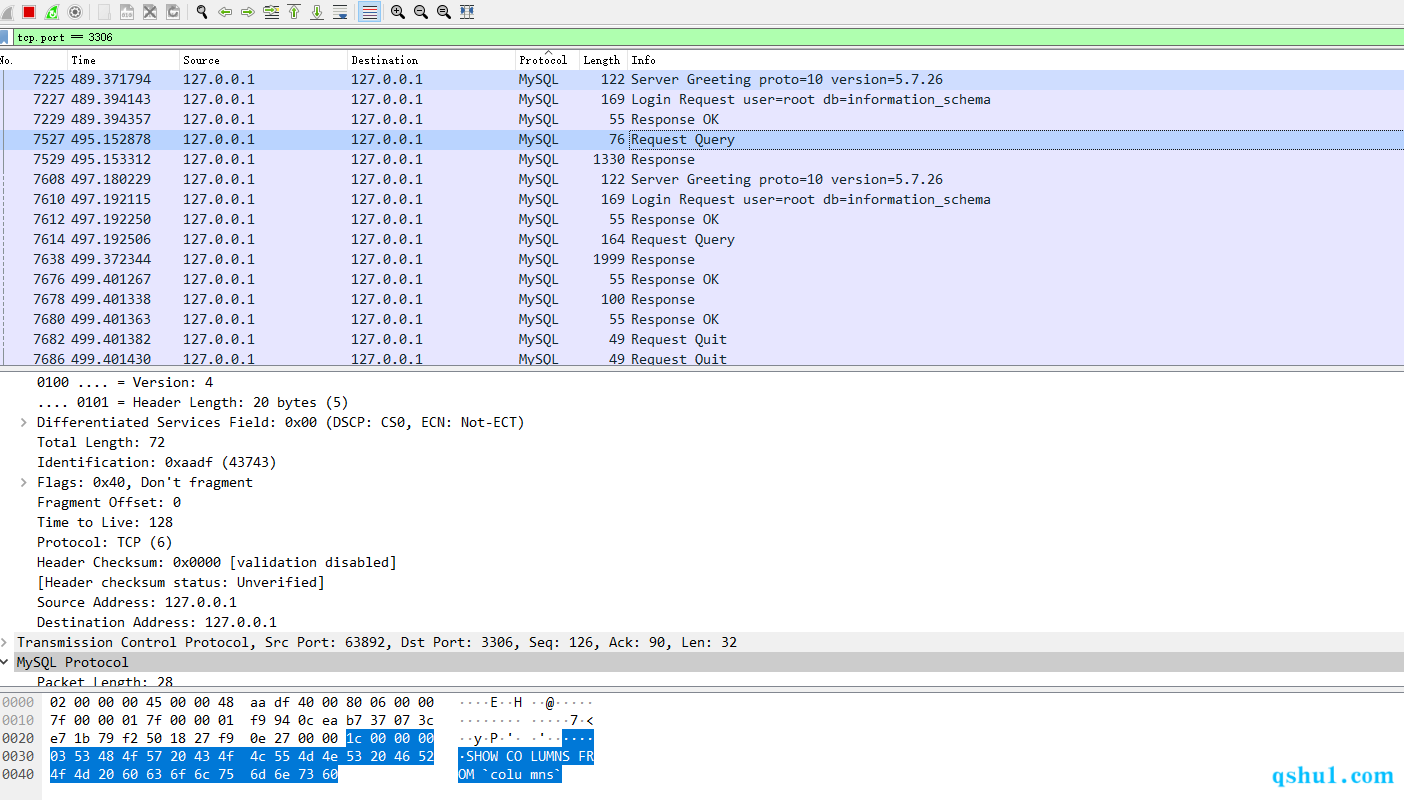
Task: Expand Flags: 0x40, Don't fragment
Action: coord(24,482)
